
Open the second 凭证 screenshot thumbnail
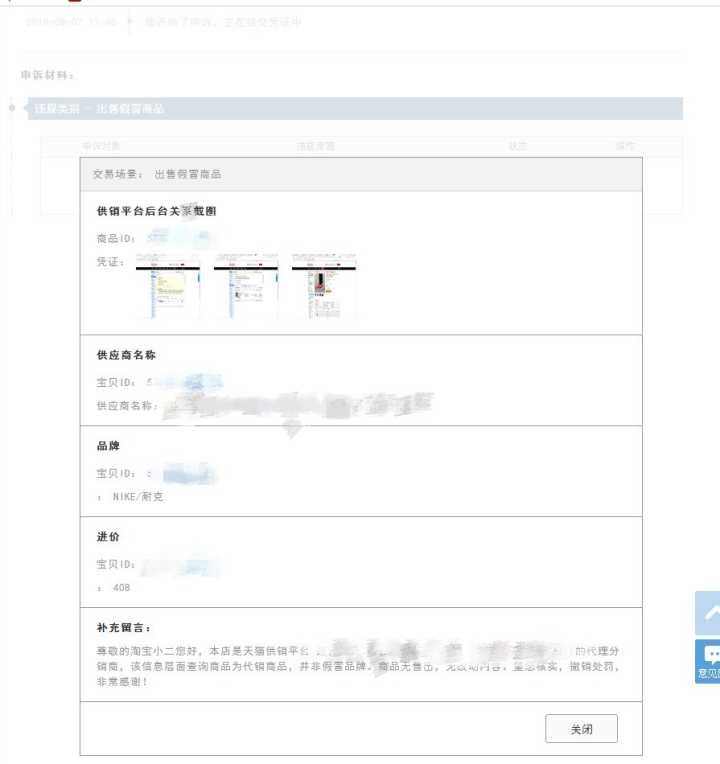tap(246, 286)
